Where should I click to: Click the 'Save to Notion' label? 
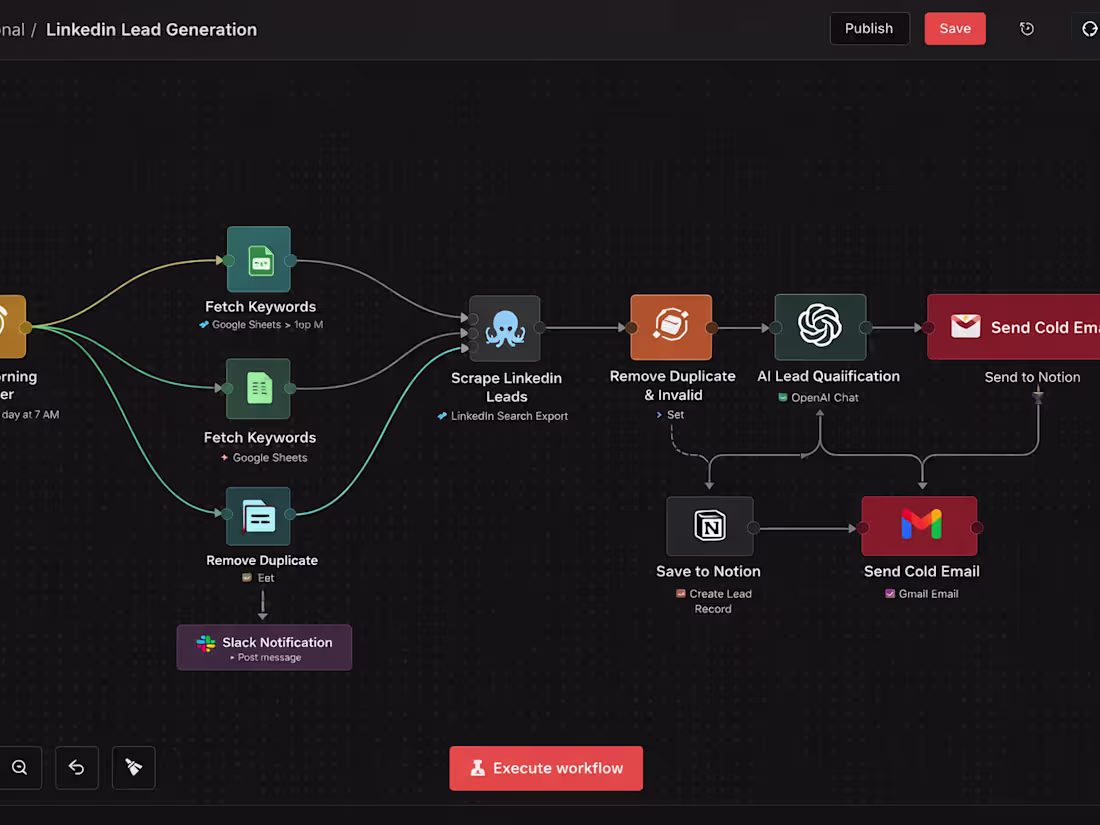pyautogui.click(x=709, y=572)
